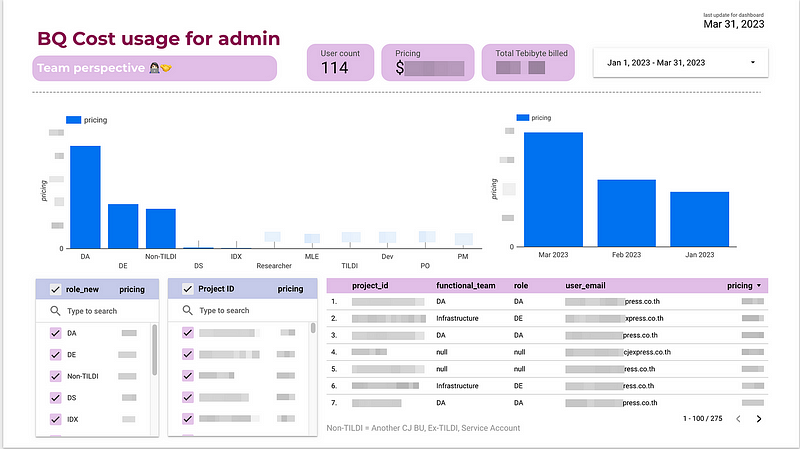Image resolution: width=800 pixels, height=449 pixels.
Task: Click the search icon in role_new filter
Action: coord(55,311)
